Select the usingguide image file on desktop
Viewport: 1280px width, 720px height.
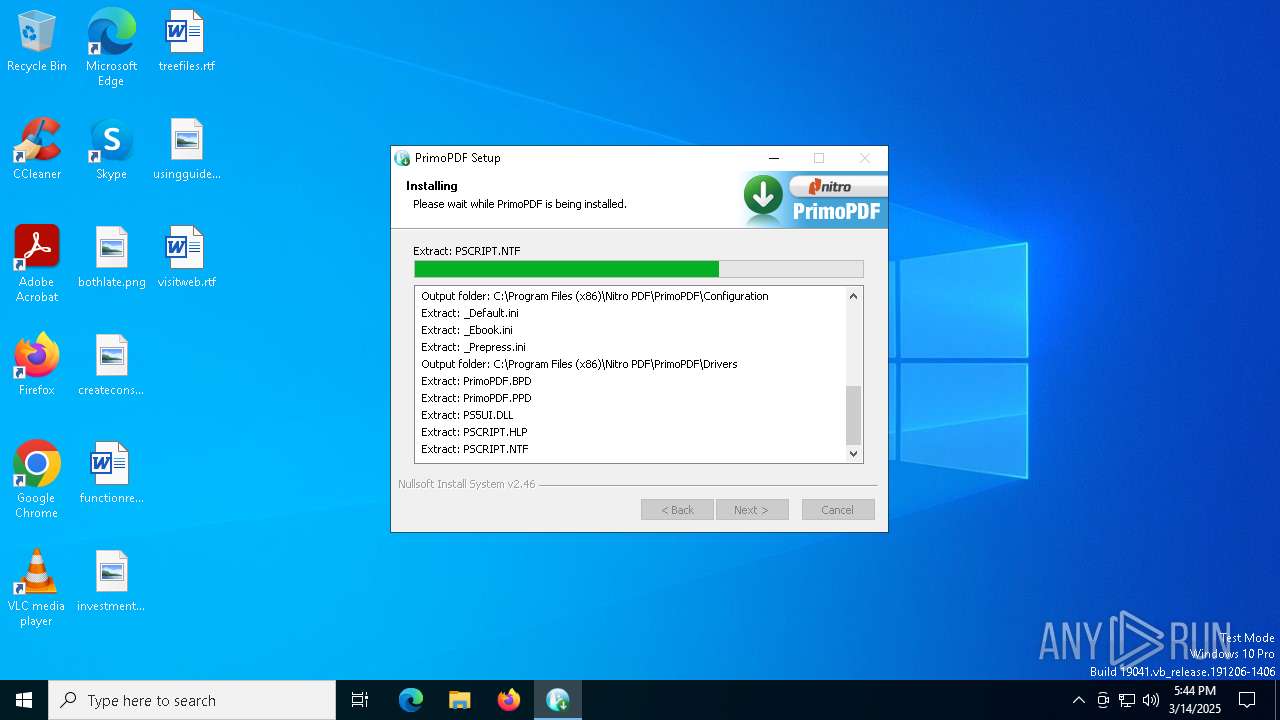(186, 149)
